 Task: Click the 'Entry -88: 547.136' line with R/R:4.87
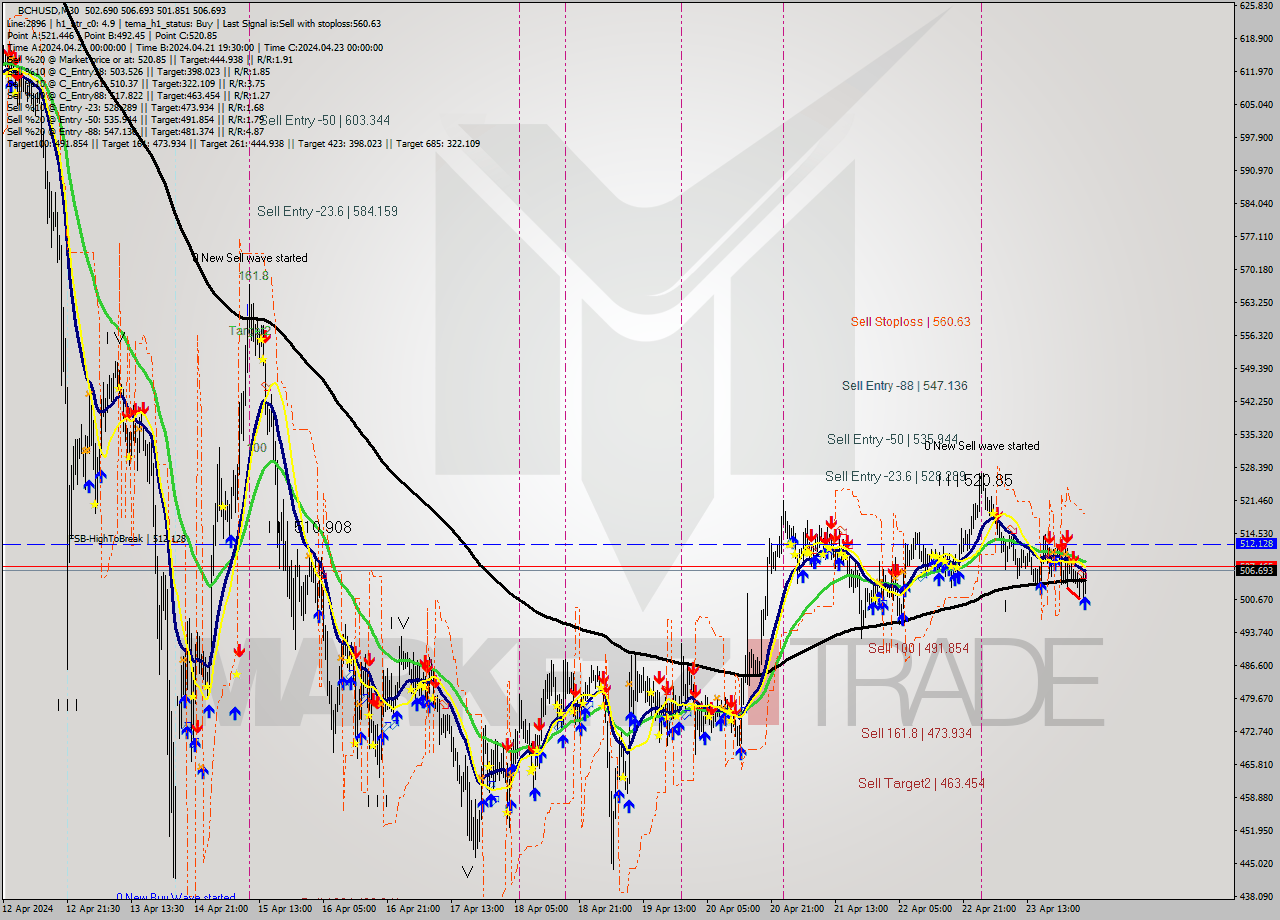tap(135, 131)
